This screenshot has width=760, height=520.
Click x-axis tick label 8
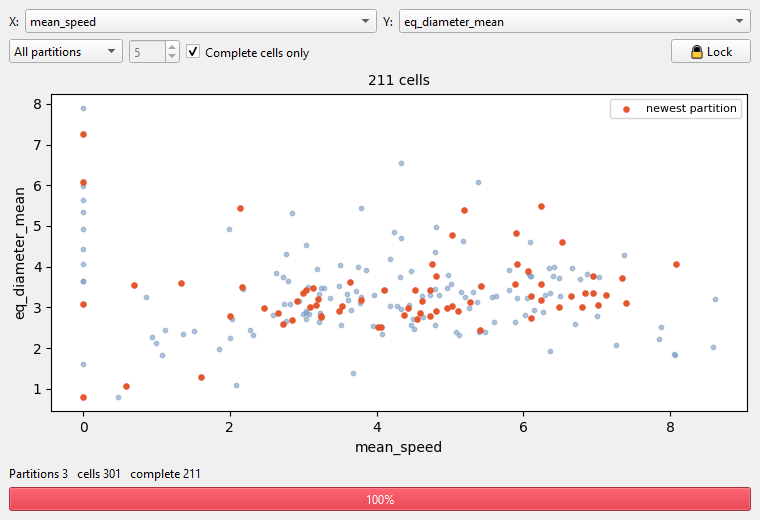670,427
